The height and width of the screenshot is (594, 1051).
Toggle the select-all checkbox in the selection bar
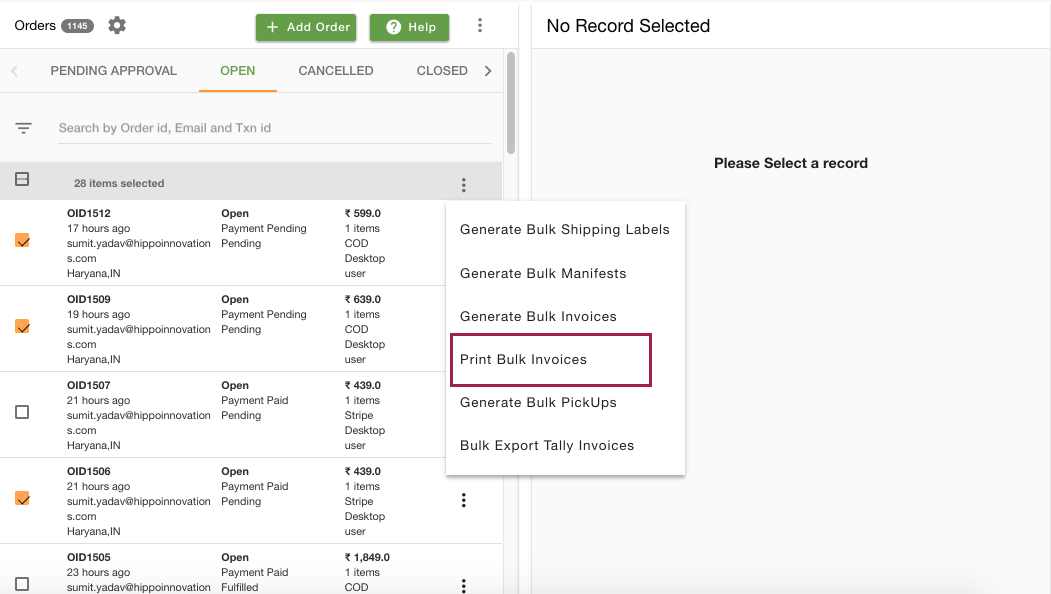(22, 179)
